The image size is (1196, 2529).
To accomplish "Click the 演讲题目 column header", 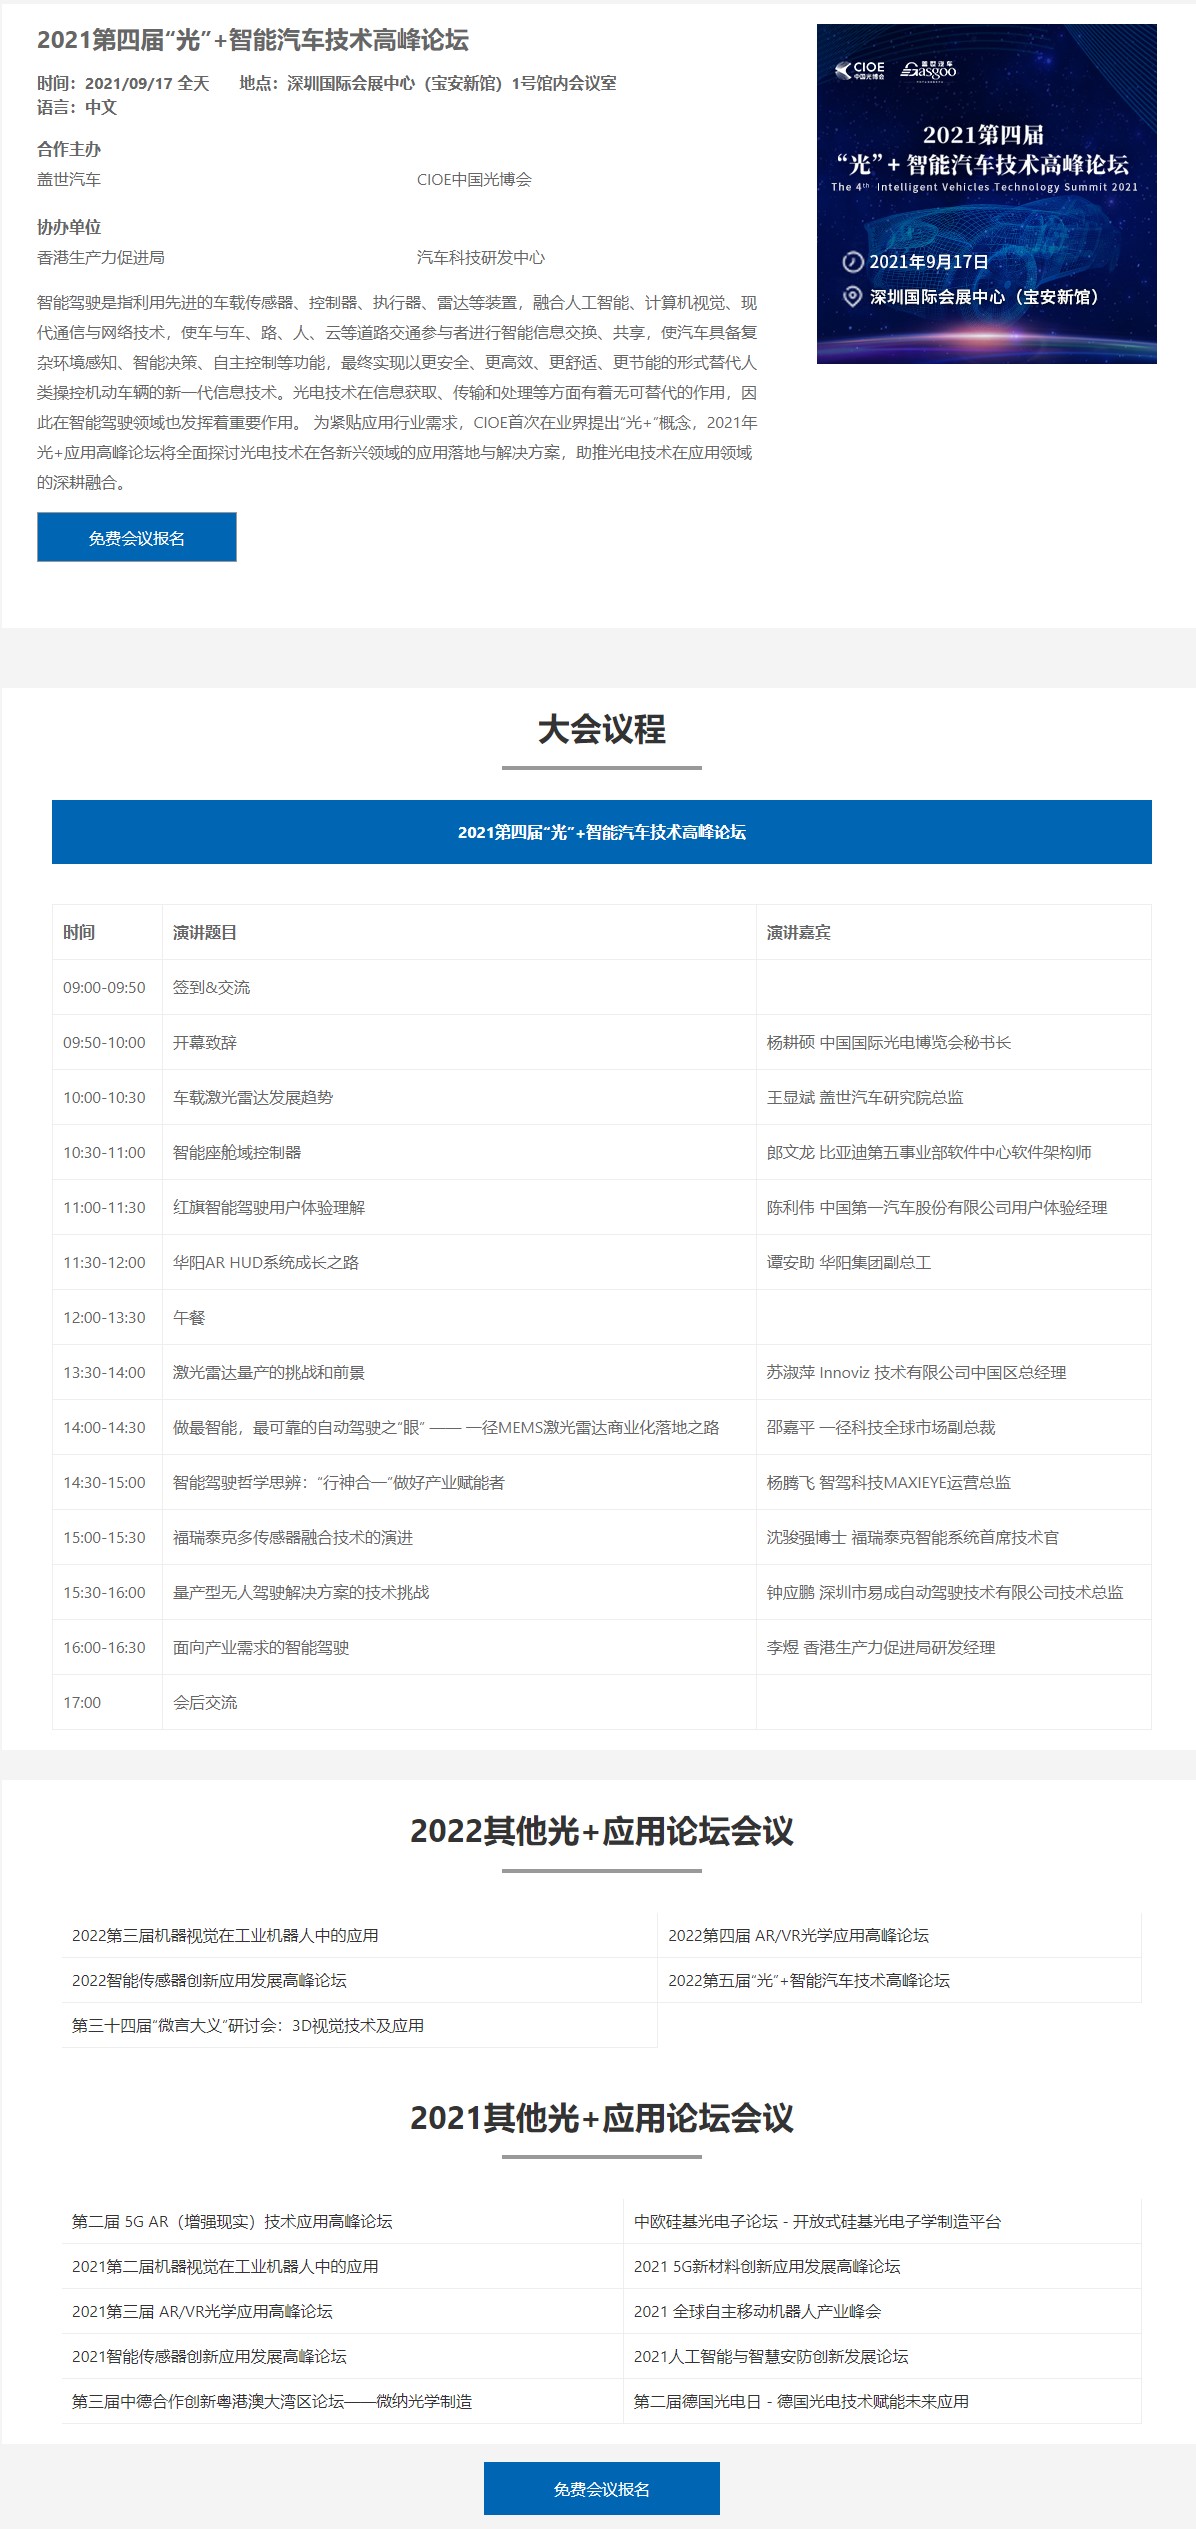I will pos(205,932).
